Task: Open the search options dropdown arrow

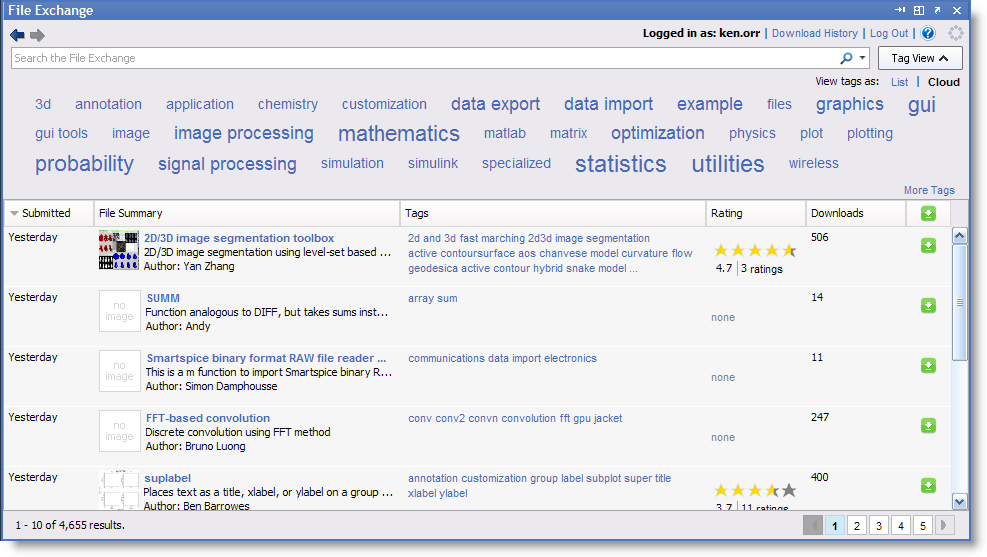Action: pos(862,58)
